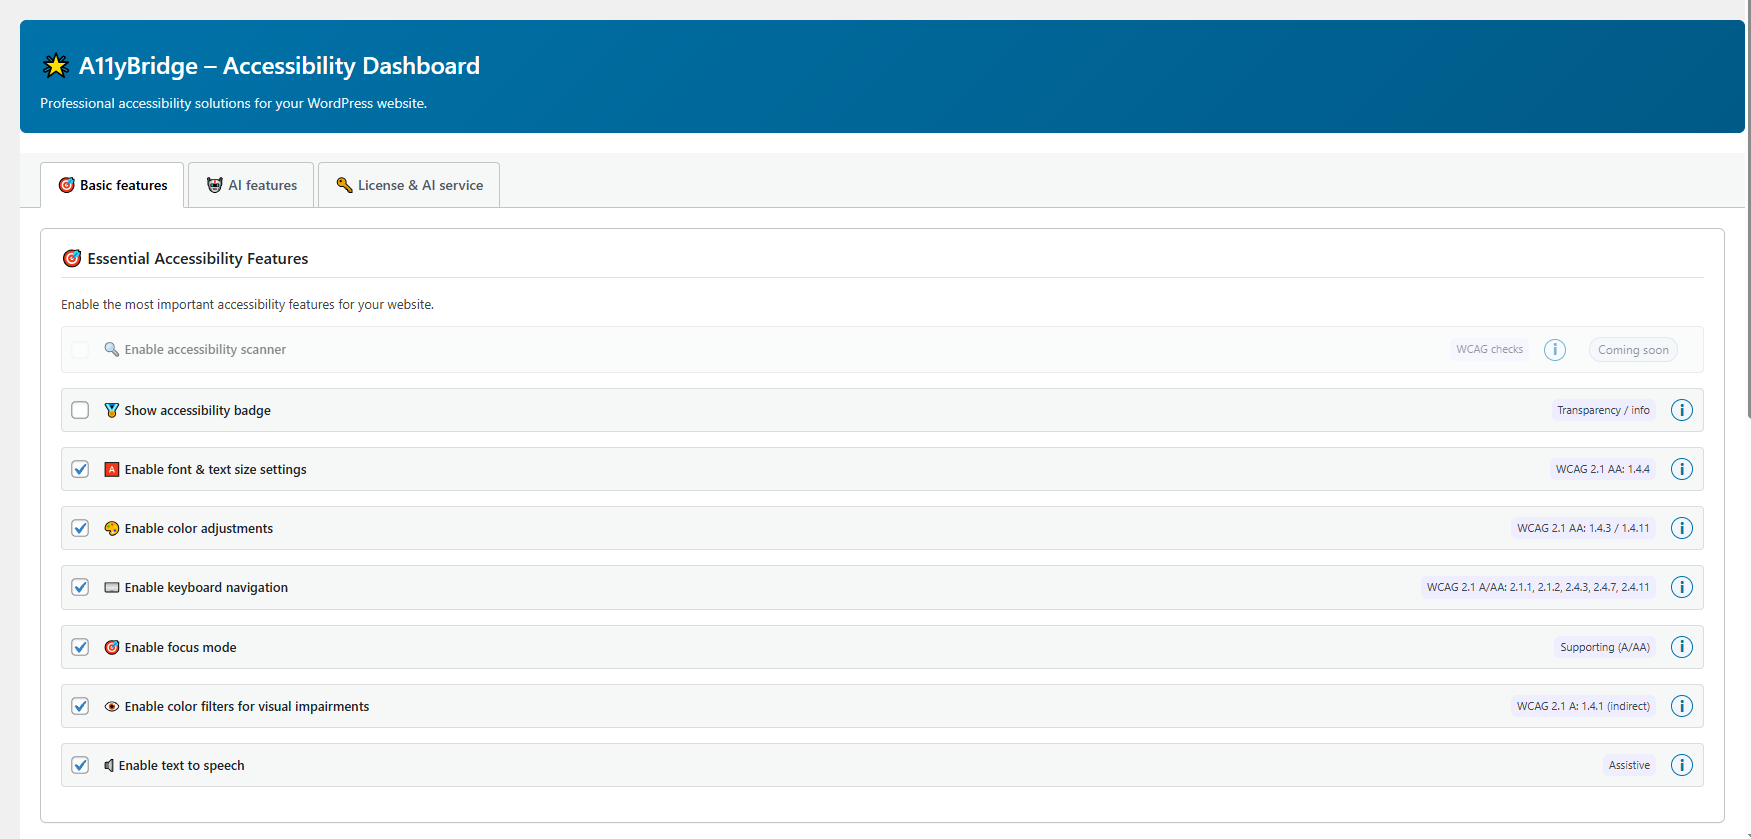1751x839 pixels.
Task: Click the A11yBridge Accessibility Dashboard title
Action: tap(279, 66)
